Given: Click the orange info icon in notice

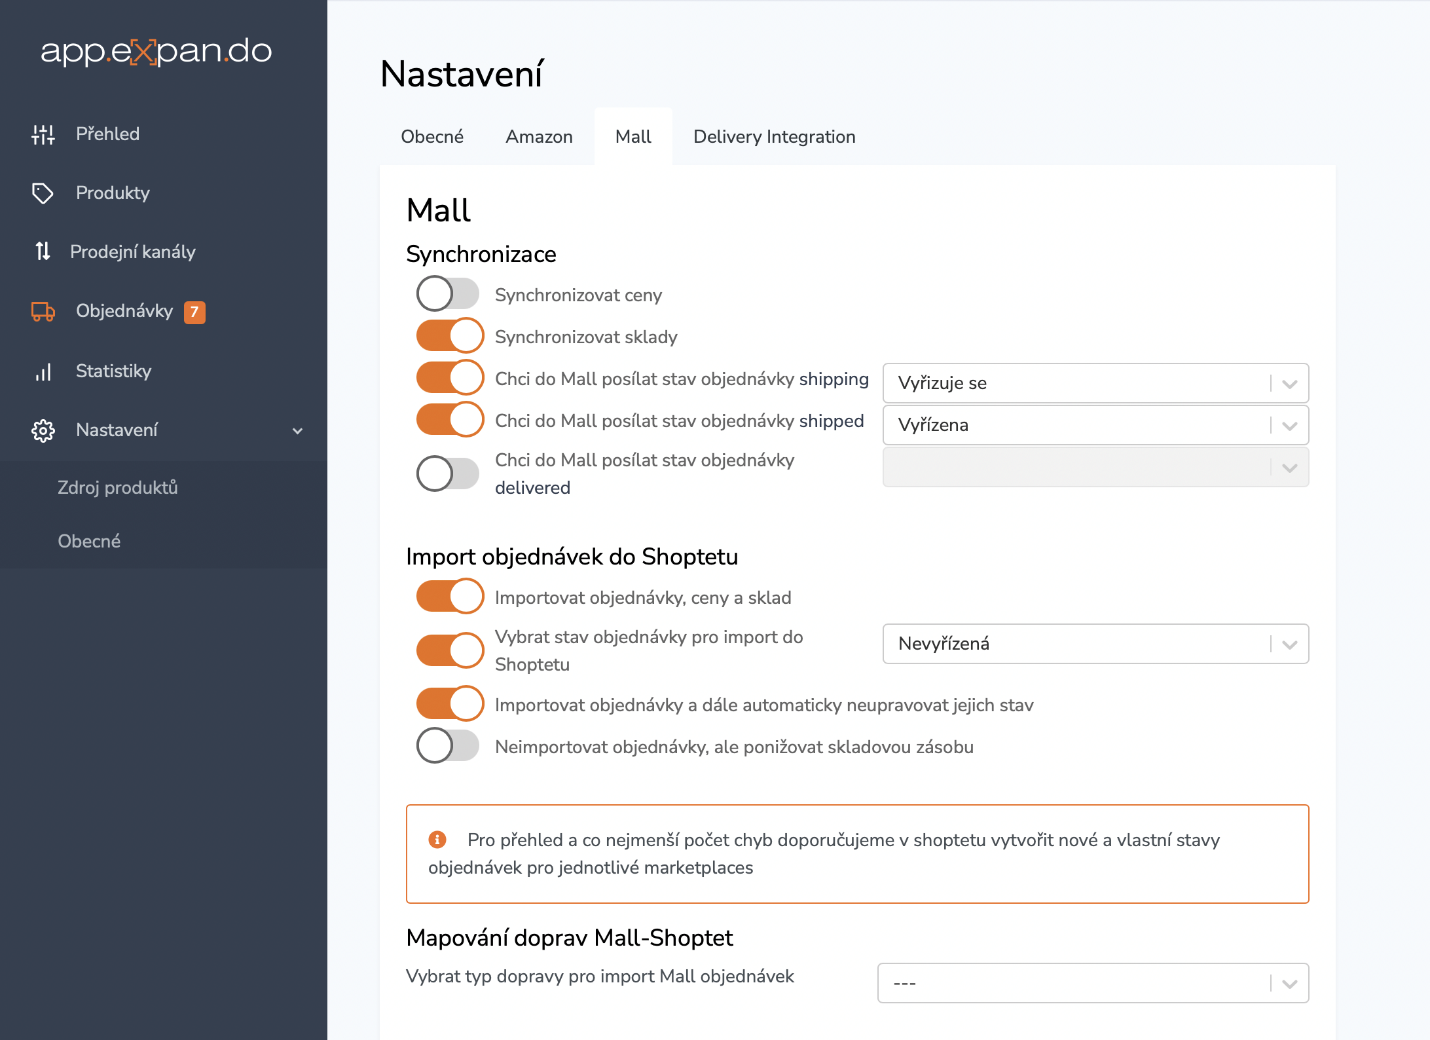Looking at the screenshot, I should 437,840.
